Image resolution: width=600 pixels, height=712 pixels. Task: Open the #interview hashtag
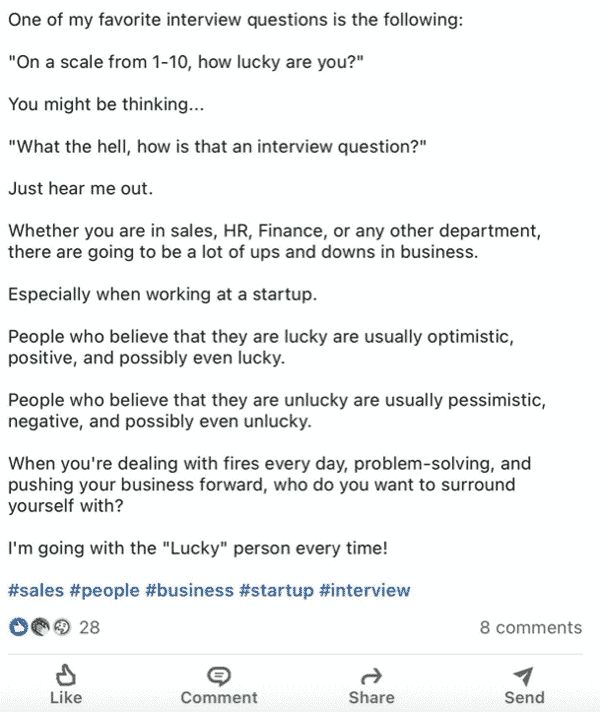[x=365, y=590]
